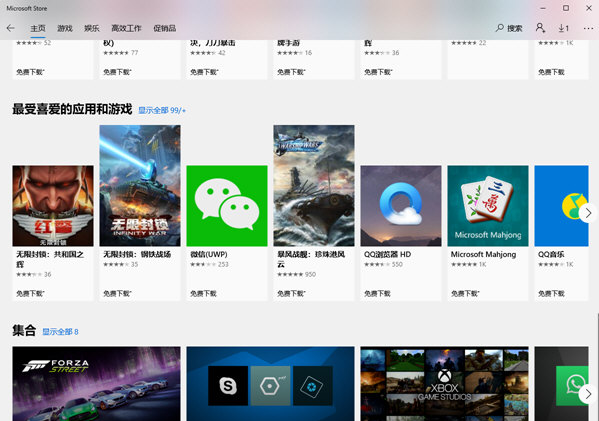Go back using the back arrow

tap(11, 28)
